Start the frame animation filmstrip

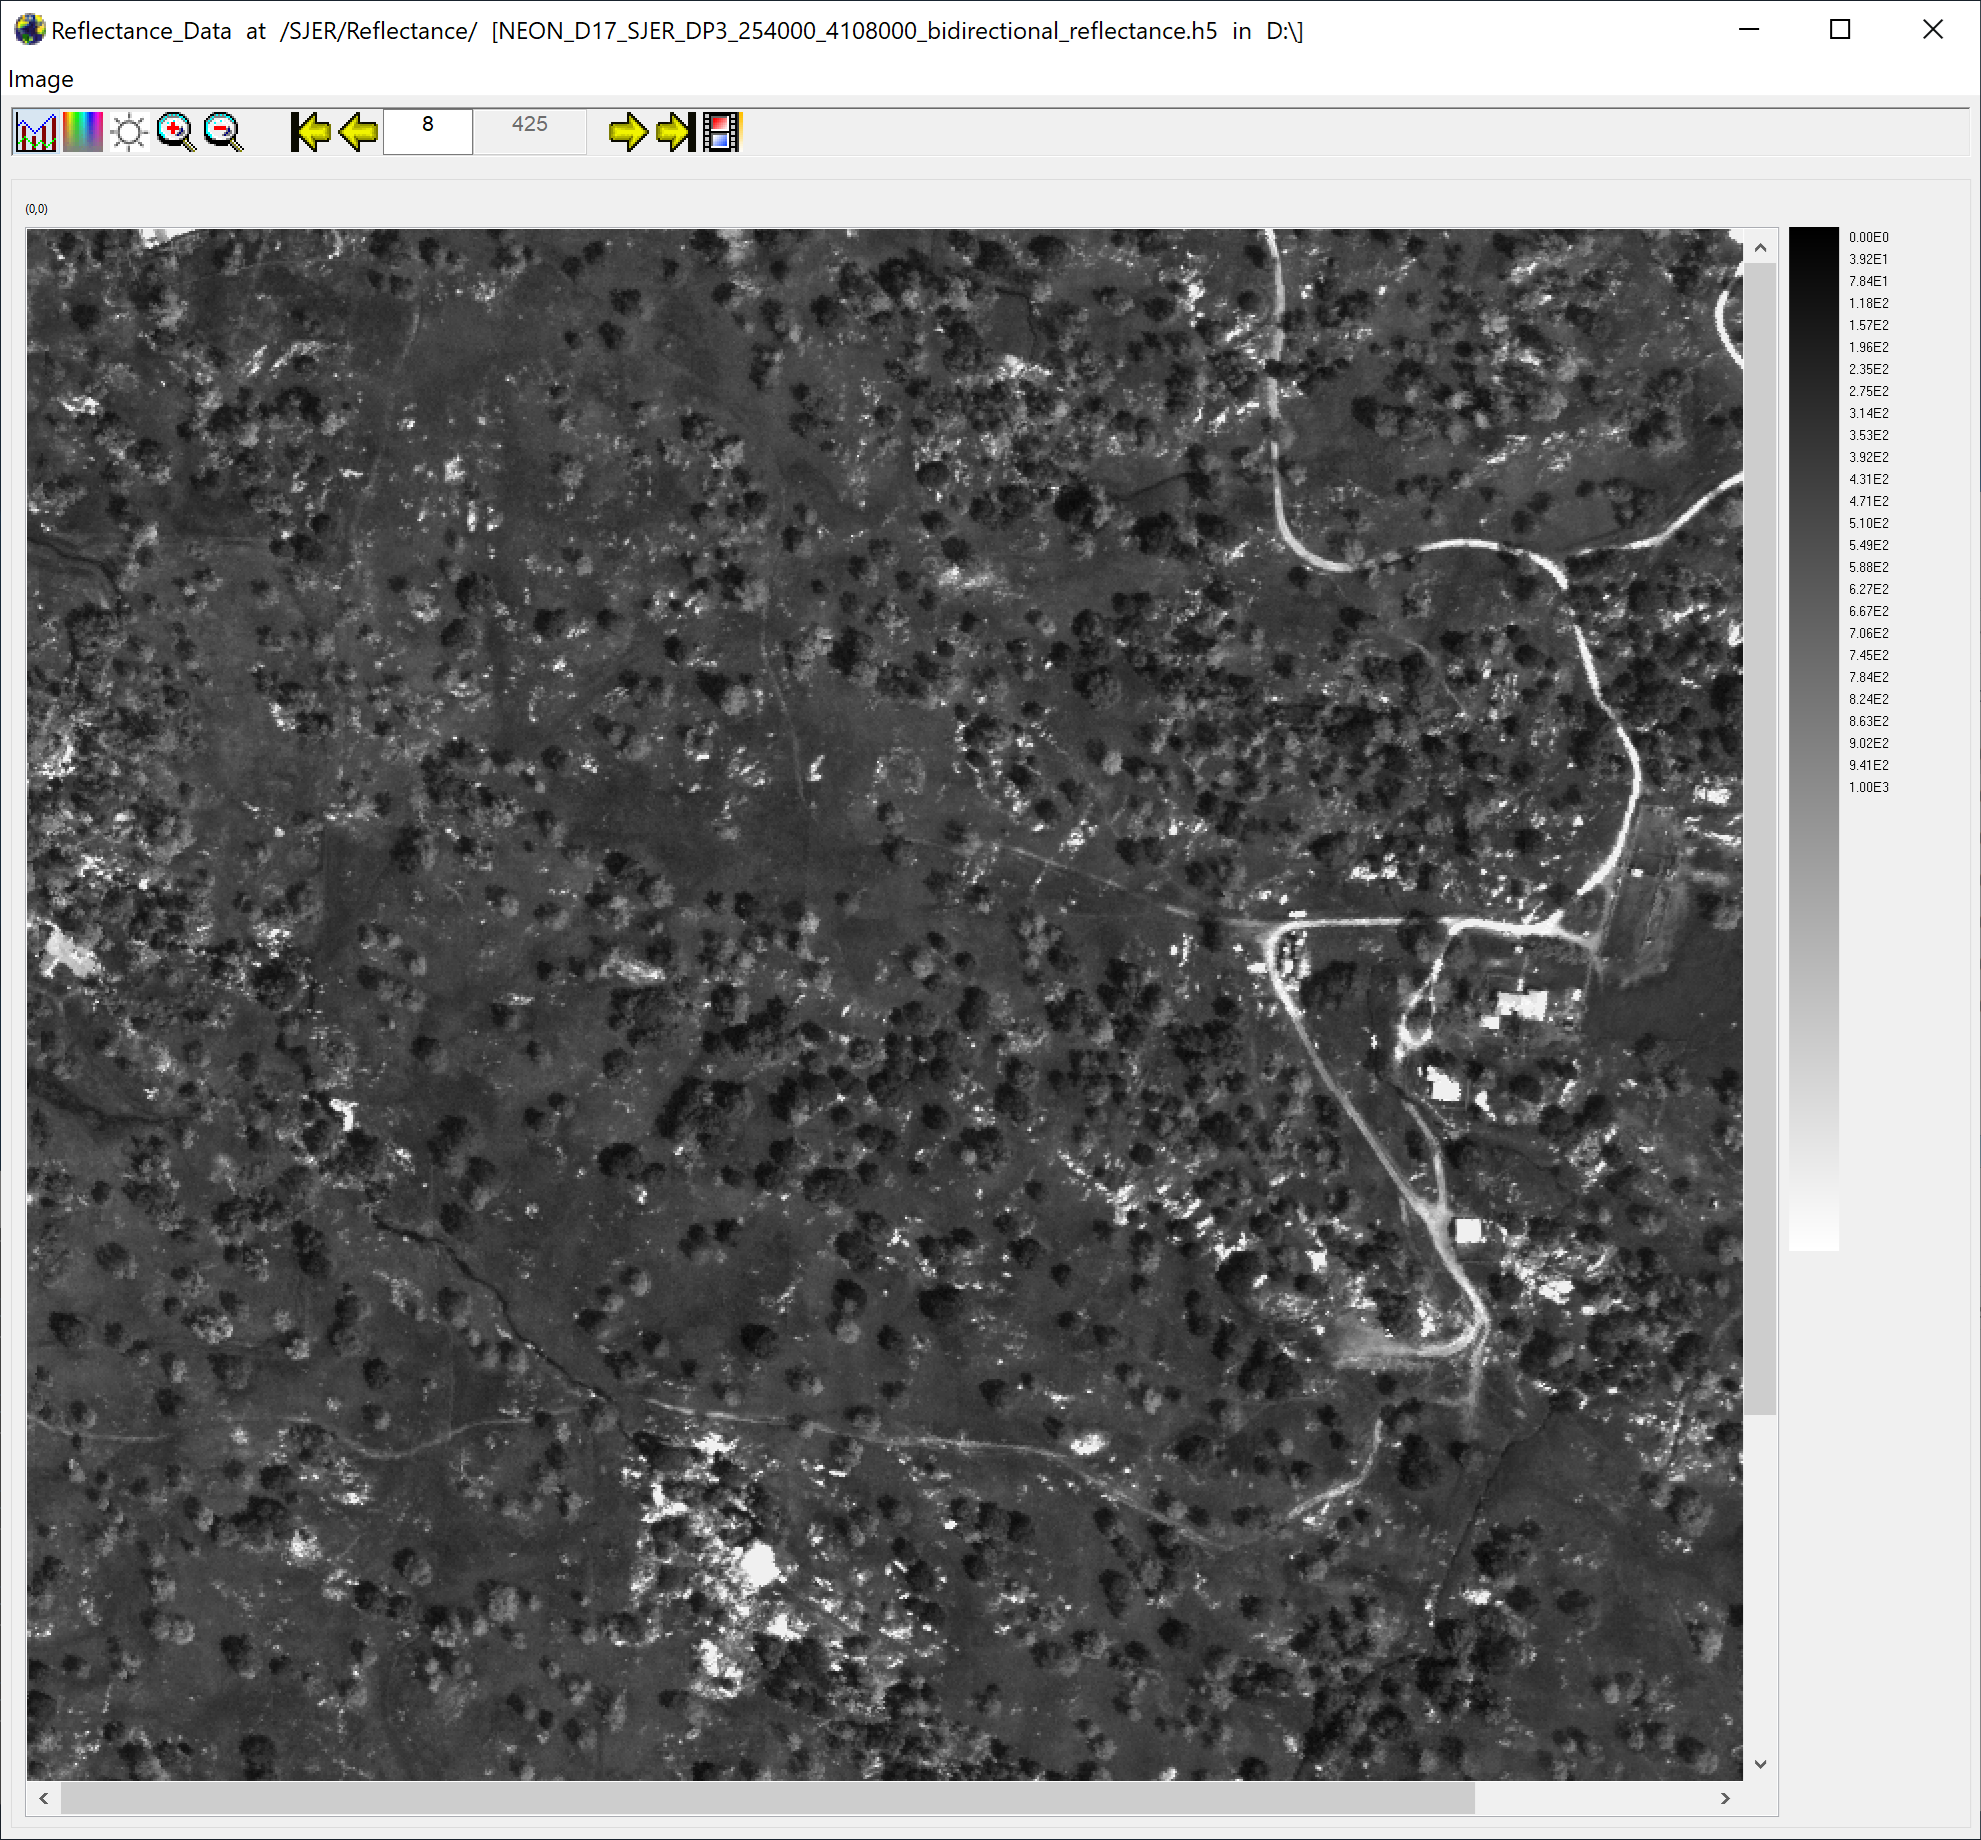click(x=721, y=132)
